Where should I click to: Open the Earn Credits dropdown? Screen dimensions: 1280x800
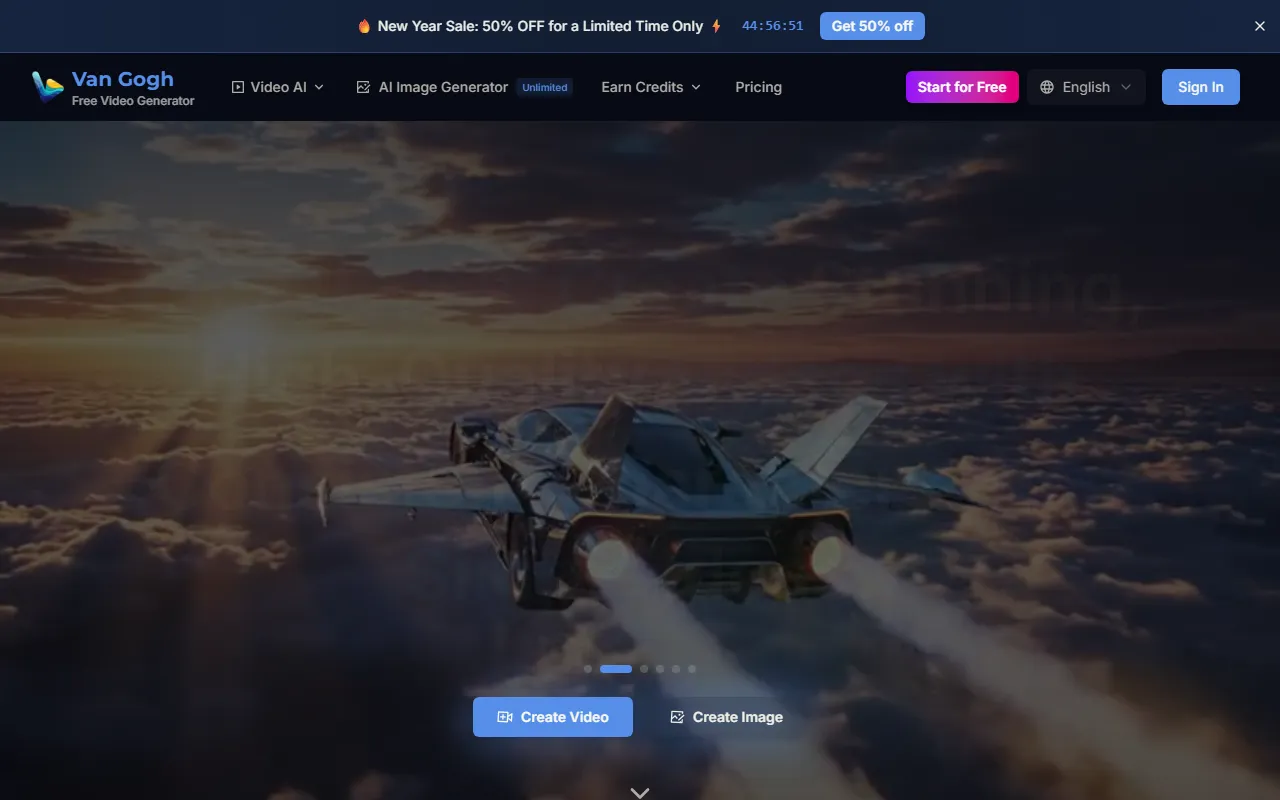tap(650, 87)
